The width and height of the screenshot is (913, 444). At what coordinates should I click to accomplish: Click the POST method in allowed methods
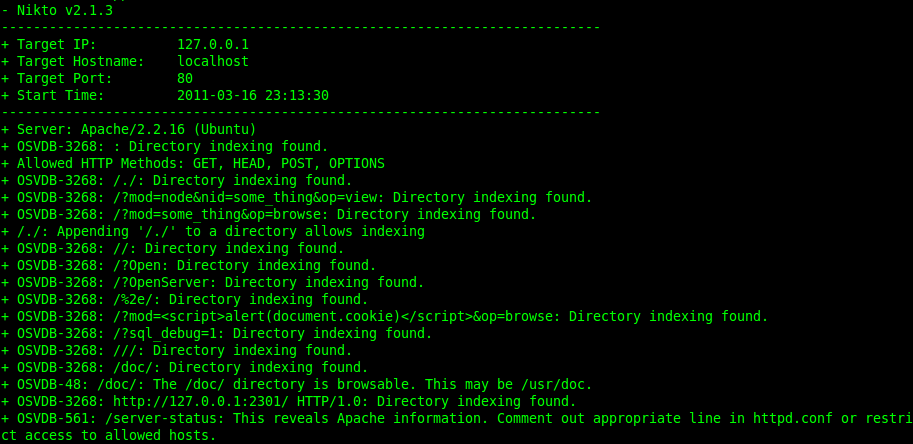point(301,163)
